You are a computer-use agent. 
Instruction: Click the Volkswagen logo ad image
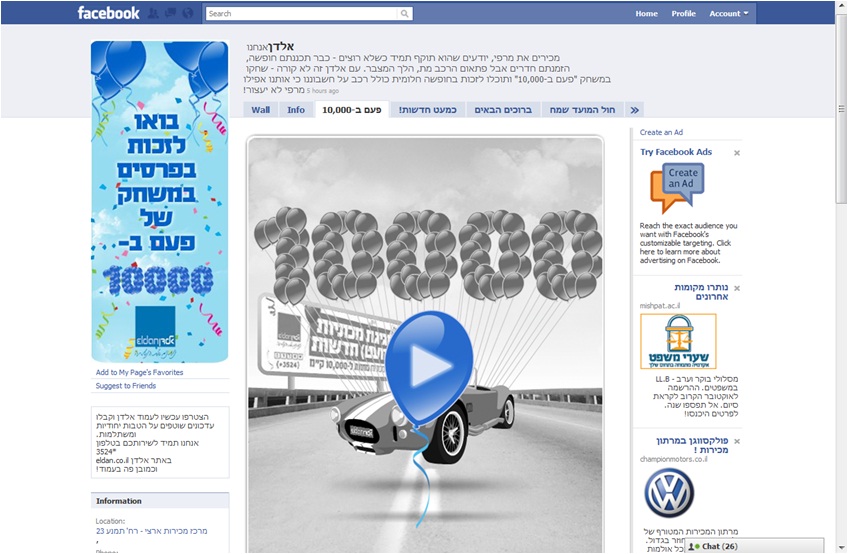tap(668, 494)
